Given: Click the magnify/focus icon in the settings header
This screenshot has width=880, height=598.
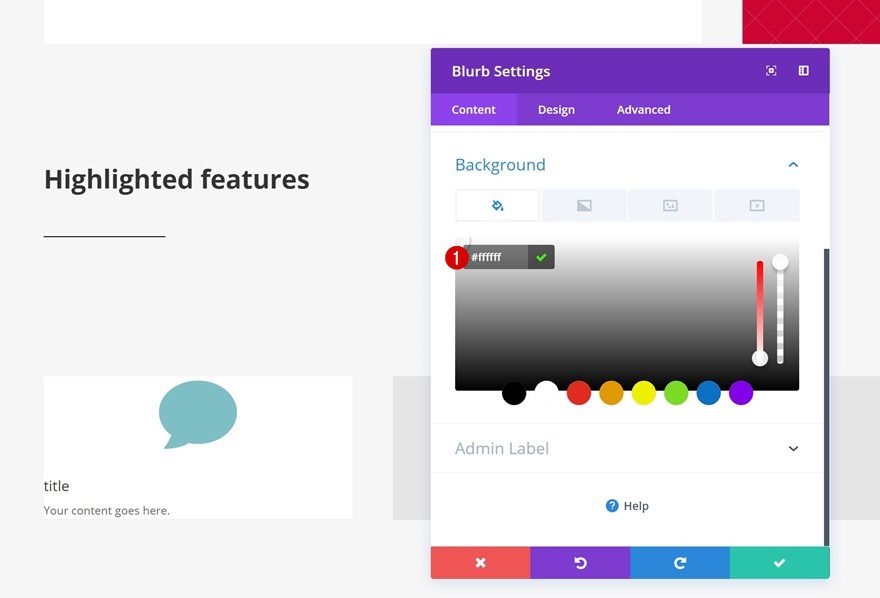Looking at the screenshot, I should (x=770, y=70).
